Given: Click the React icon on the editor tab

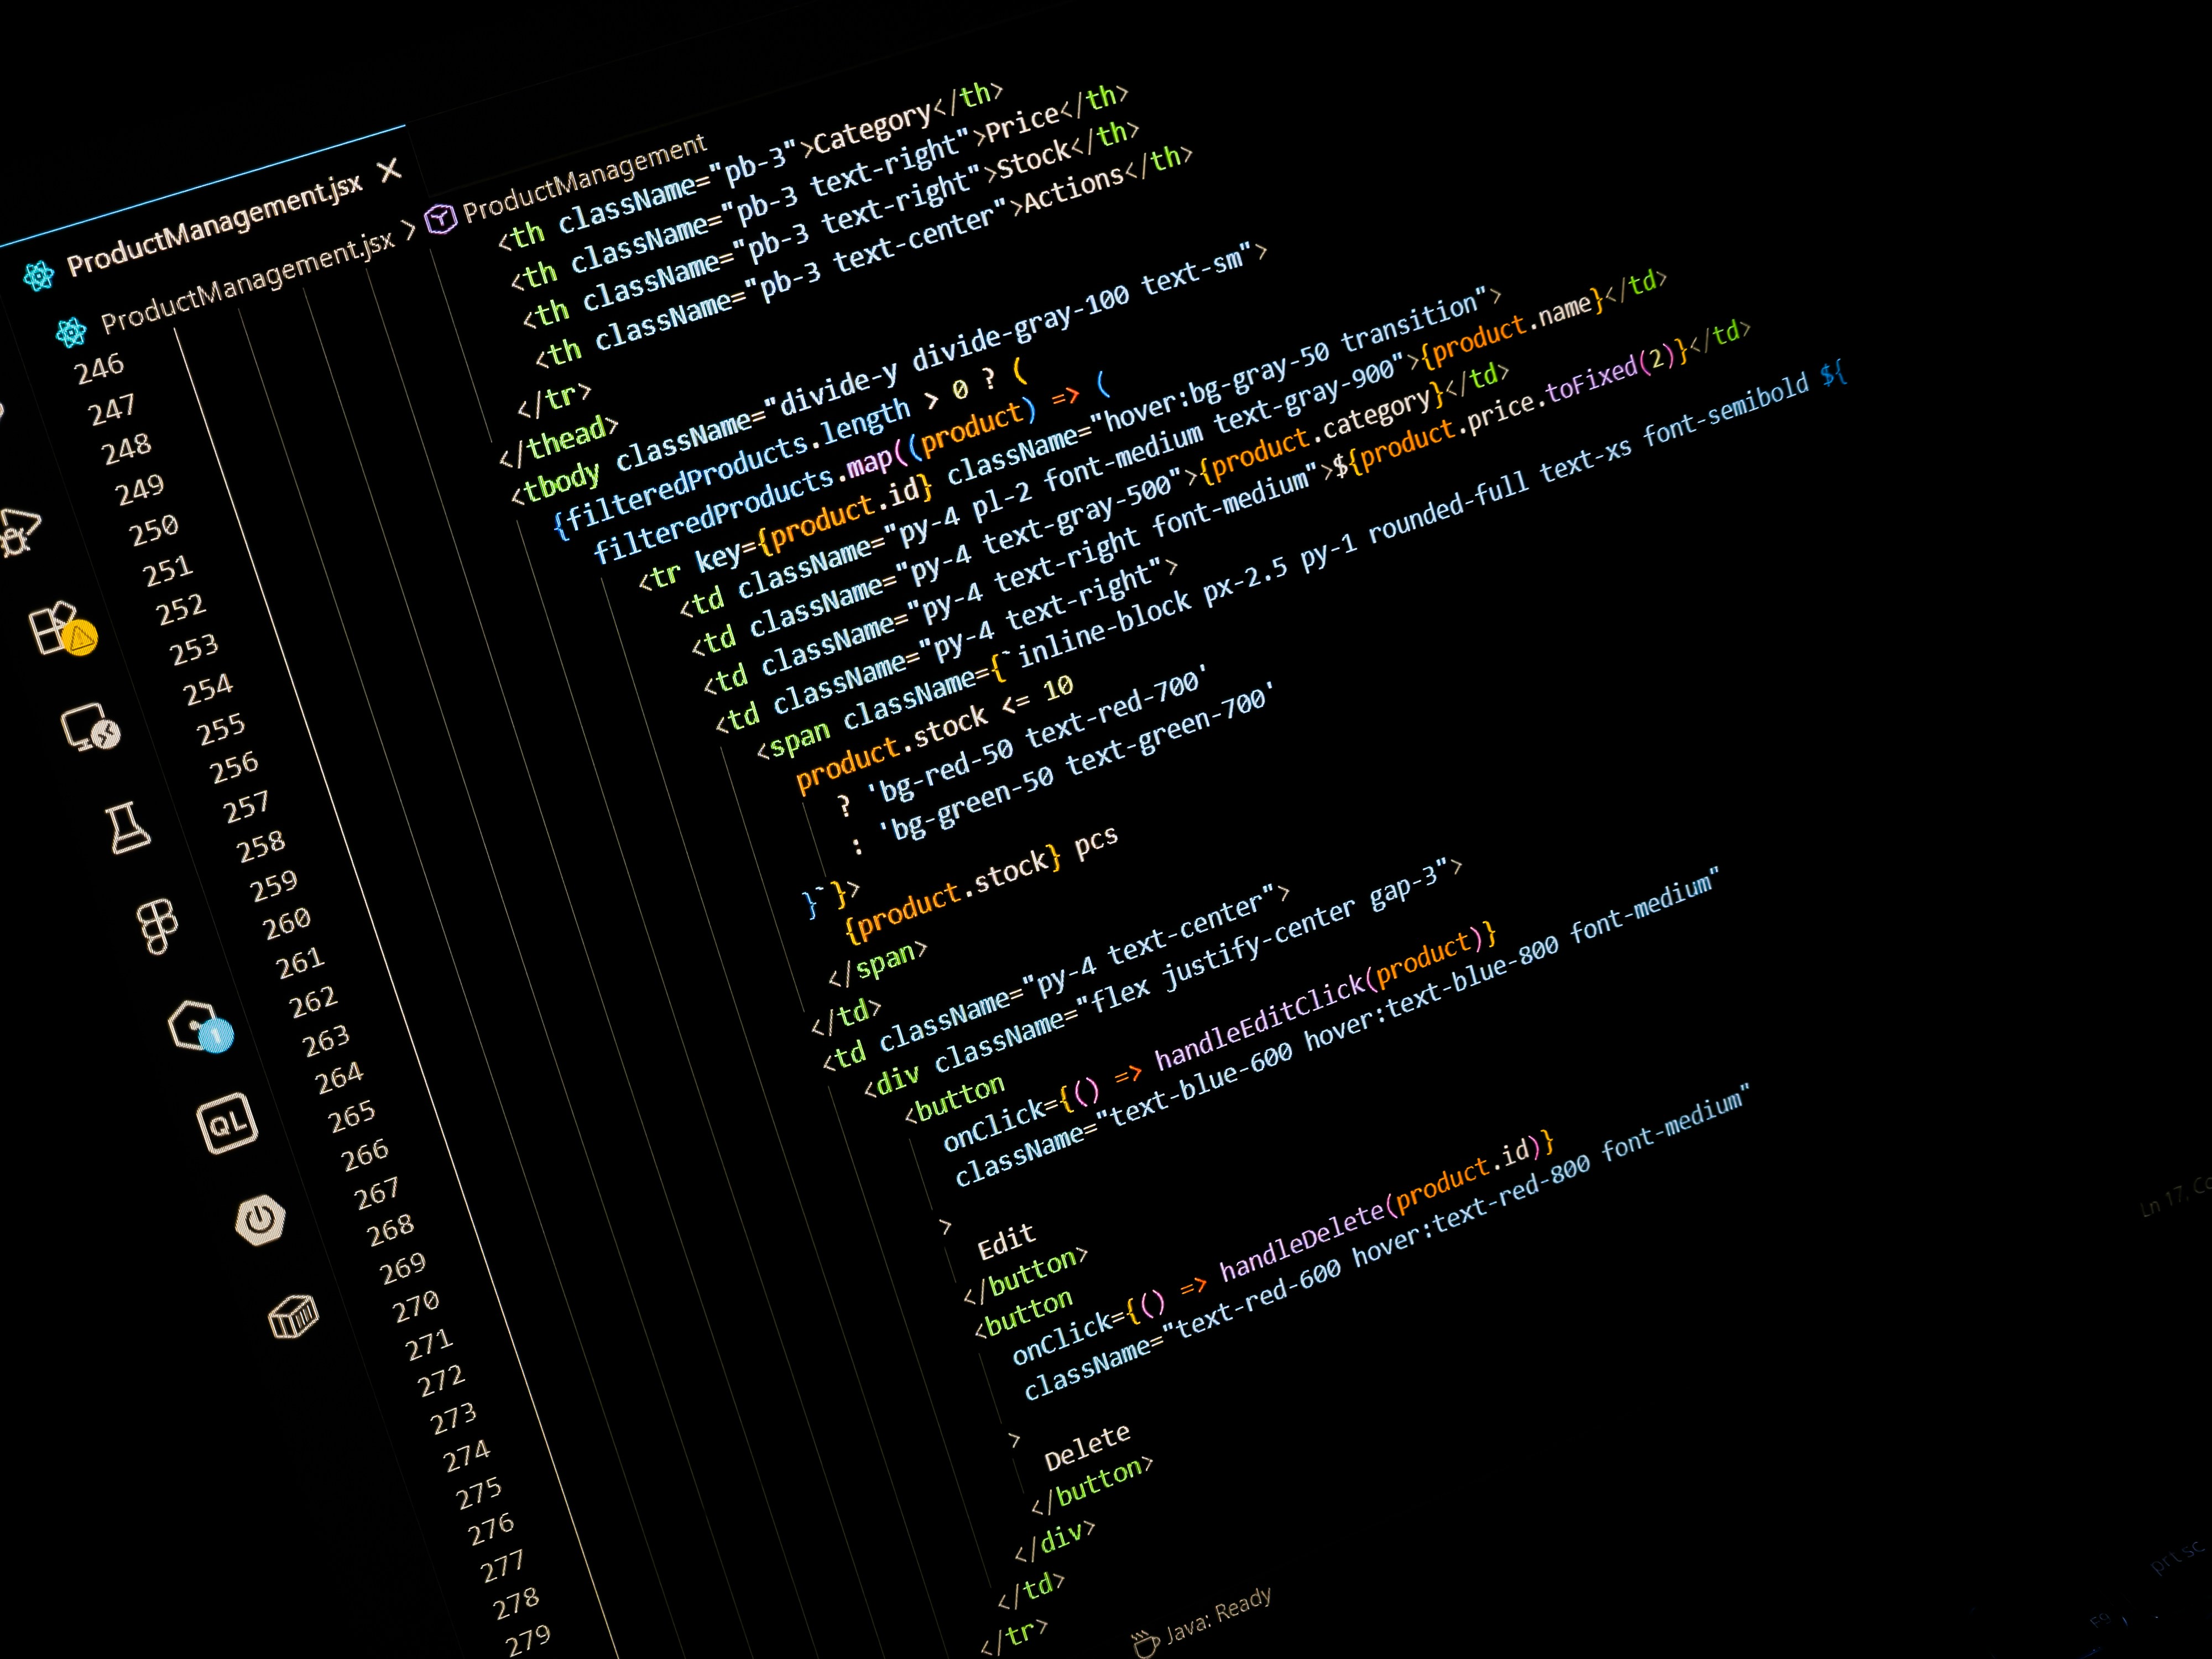Looking at the screenshot, I should [x=39, y=276].
